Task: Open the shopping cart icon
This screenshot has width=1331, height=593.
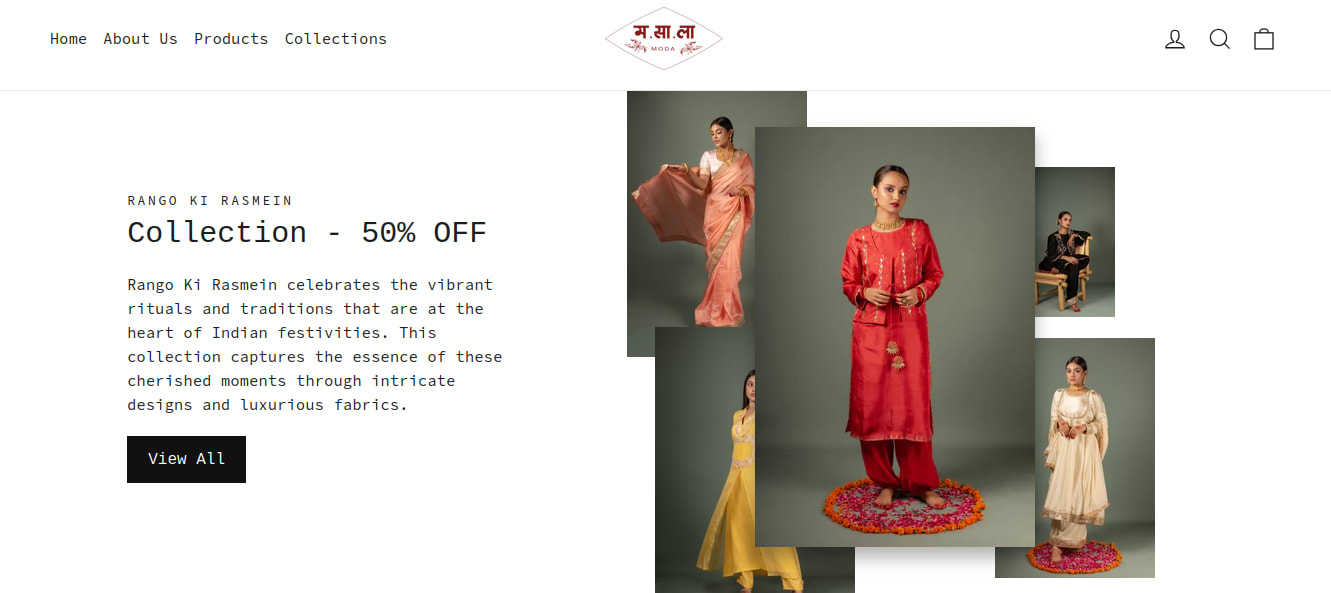Action: 1264,39
